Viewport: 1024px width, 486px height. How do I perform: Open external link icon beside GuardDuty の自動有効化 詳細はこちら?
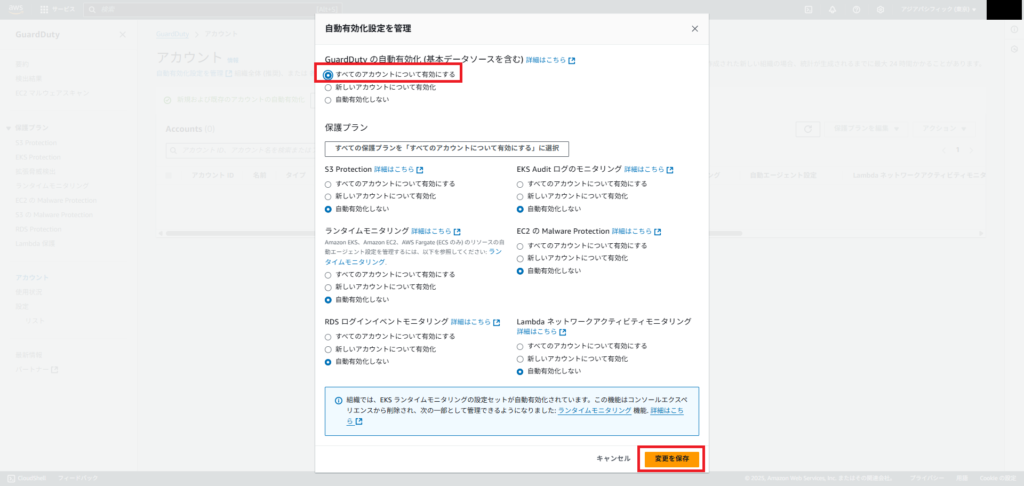pos(571,61)
